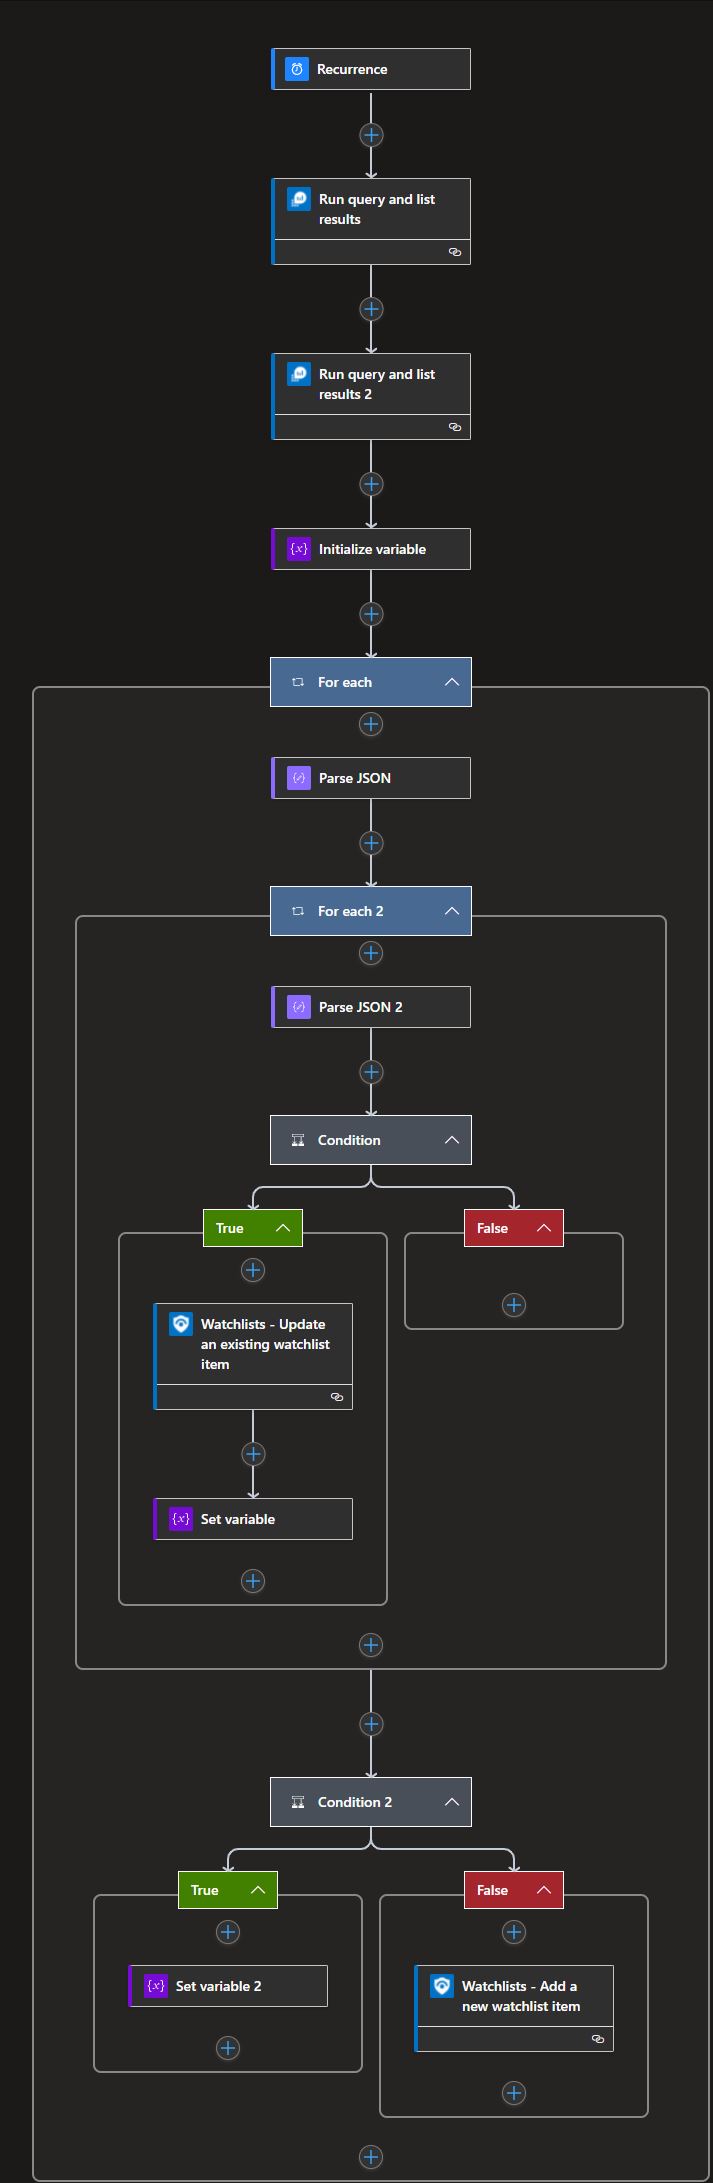
Task: Collapse the Condition block
Action: tap(452, 1139)
